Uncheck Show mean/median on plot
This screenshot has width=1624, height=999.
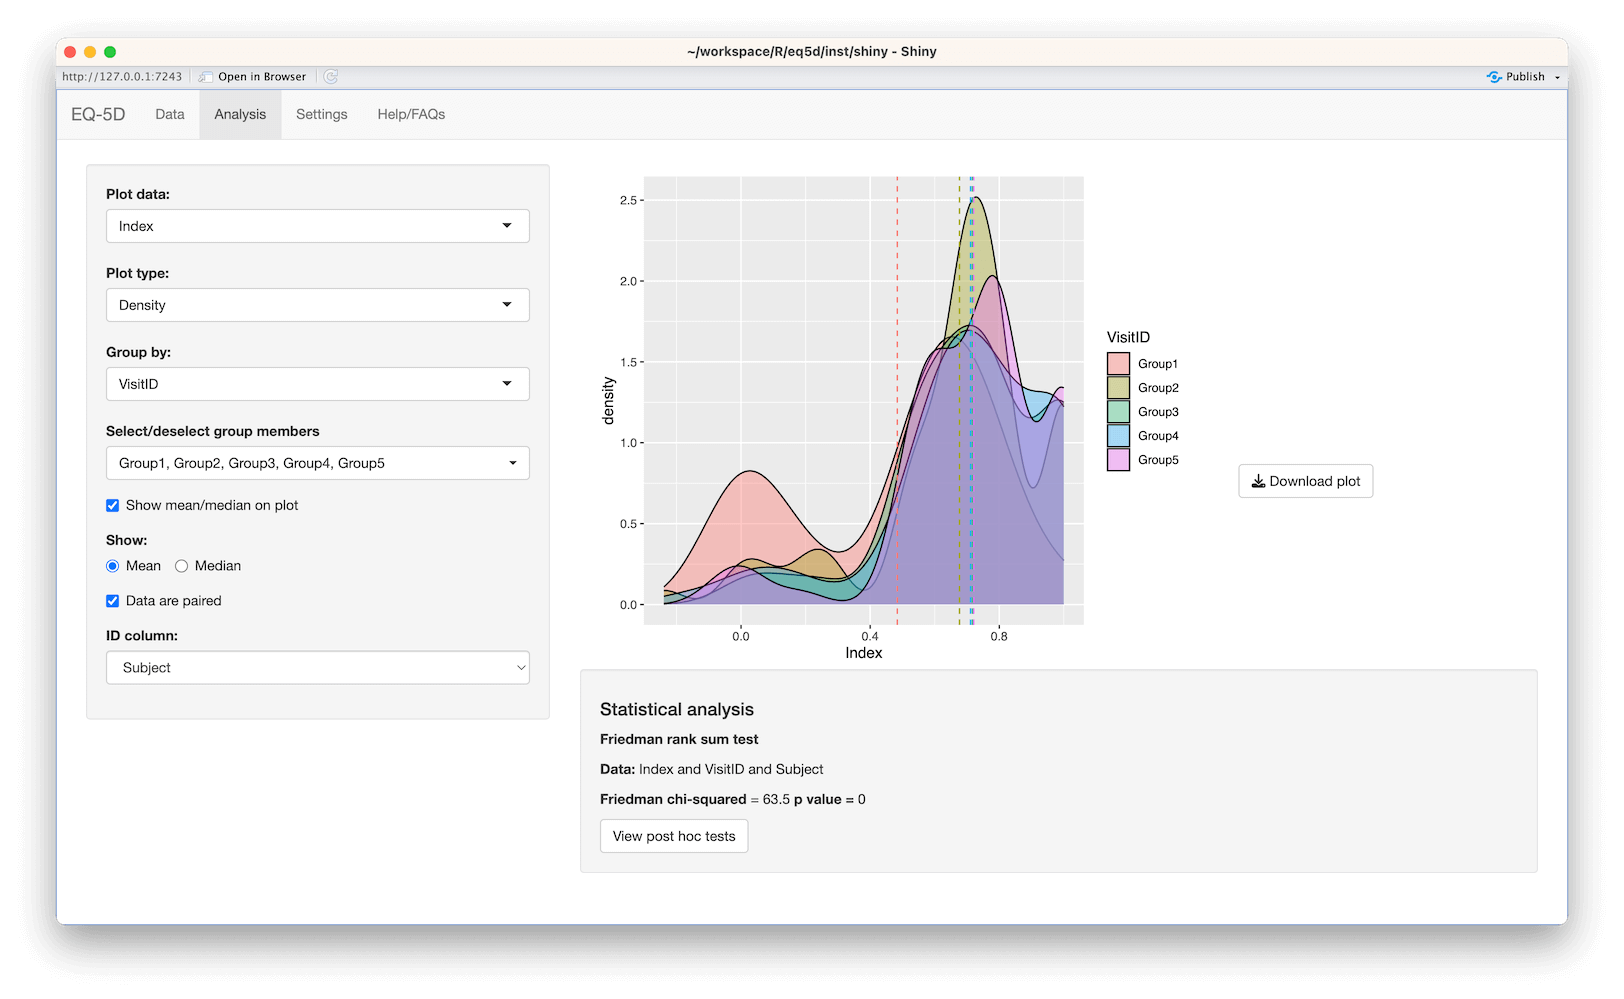pos(112,505)
